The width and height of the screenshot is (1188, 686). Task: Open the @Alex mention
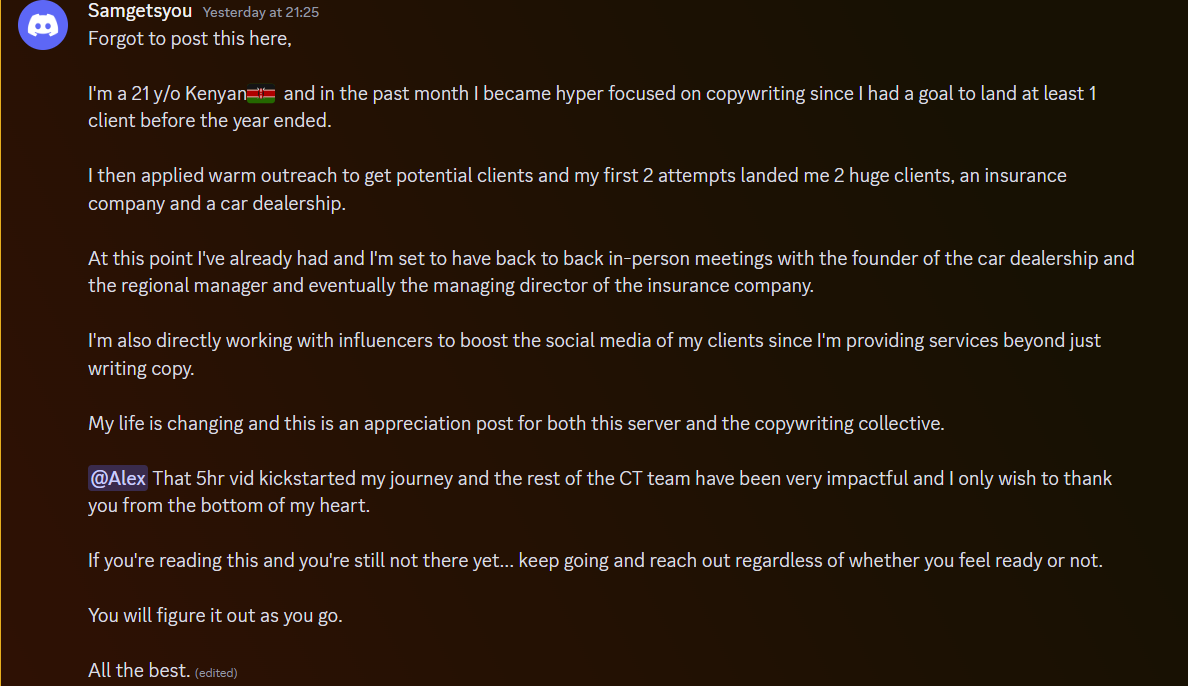coord(118,478)
